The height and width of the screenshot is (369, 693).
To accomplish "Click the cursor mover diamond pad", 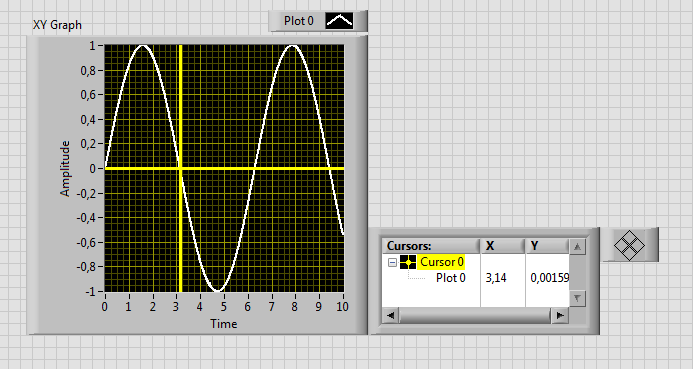I will 629,245.
